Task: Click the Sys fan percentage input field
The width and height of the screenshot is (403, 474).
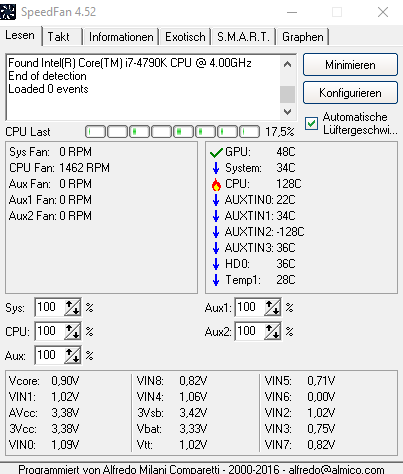Action: pyautogui.click(x=49, y=307)
